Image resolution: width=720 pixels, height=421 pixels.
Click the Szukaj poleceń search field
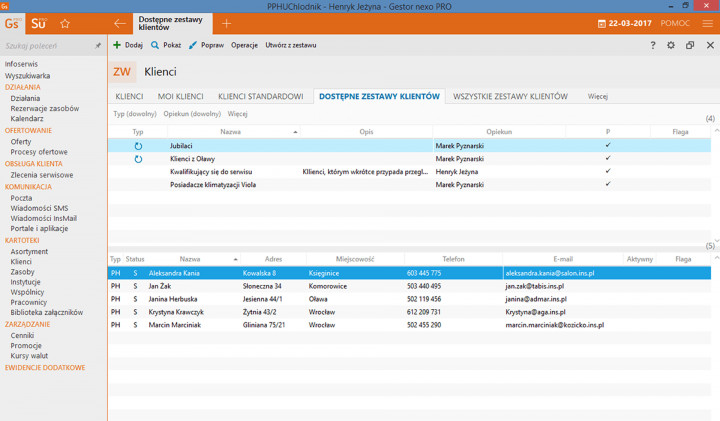pos(45,45)
